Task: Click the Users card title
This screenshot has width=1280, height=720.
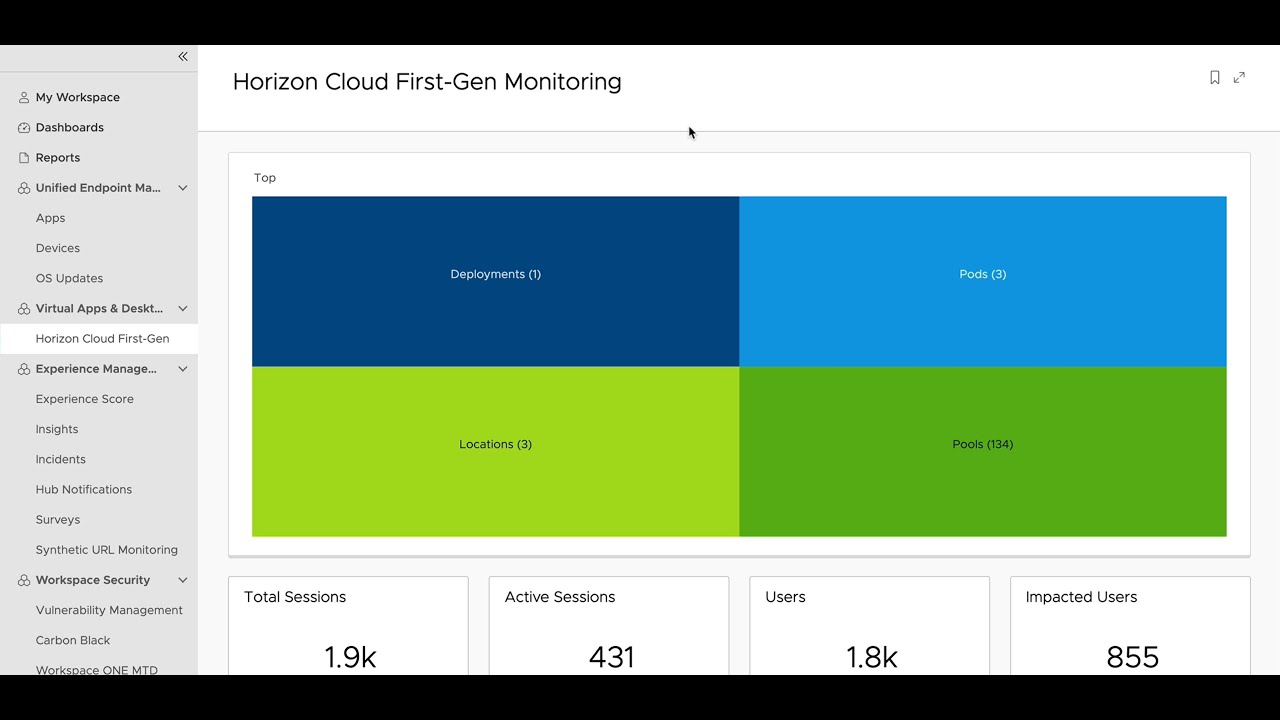Action: pyautogui.click(x=785, y=597)
